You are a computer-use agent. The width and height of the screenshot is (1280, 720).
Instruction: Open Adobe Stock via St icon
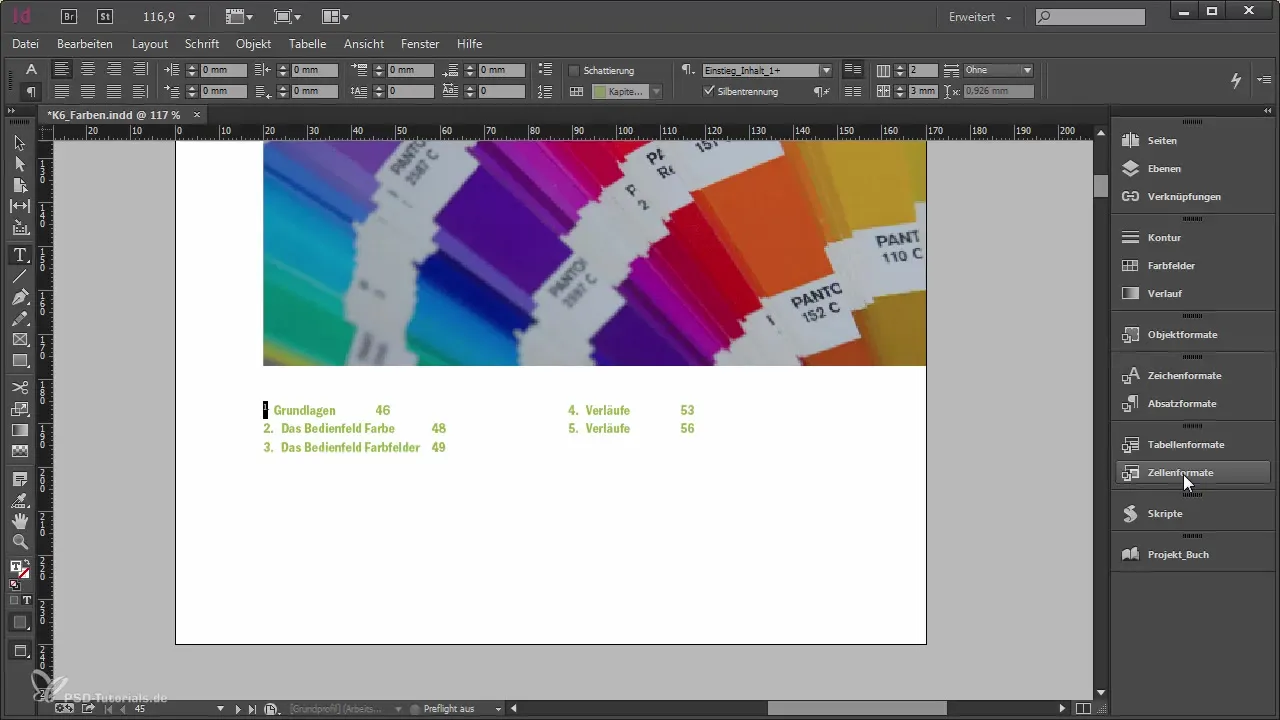[104, 17]
